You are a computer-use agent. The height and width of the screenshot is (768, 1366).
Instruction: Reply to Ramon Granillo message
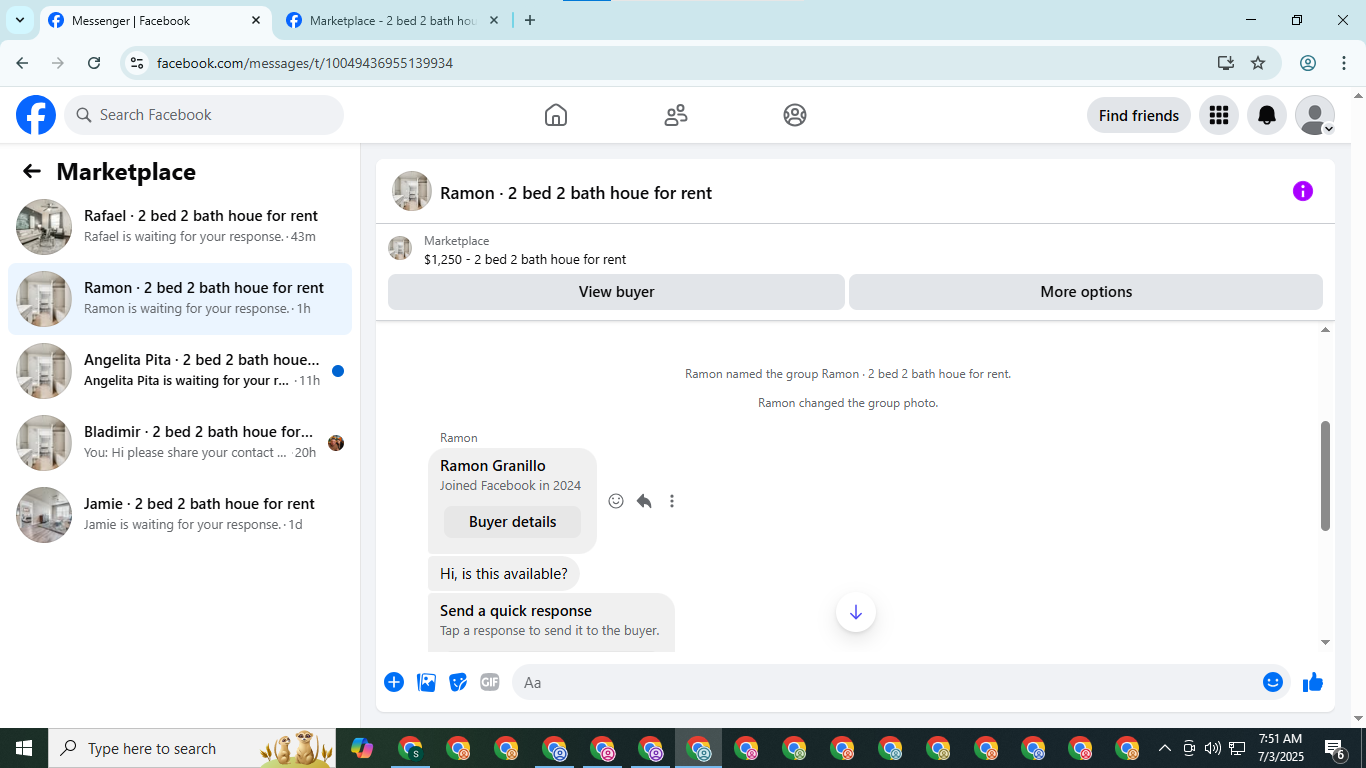click(x=644, y=501)
